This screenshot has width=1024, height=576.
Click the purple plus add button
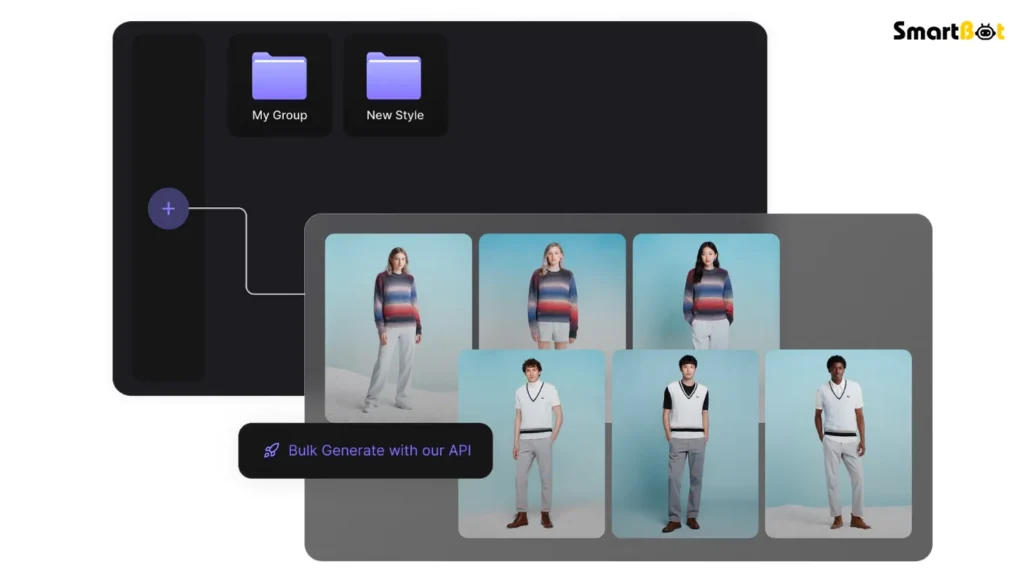168,209
